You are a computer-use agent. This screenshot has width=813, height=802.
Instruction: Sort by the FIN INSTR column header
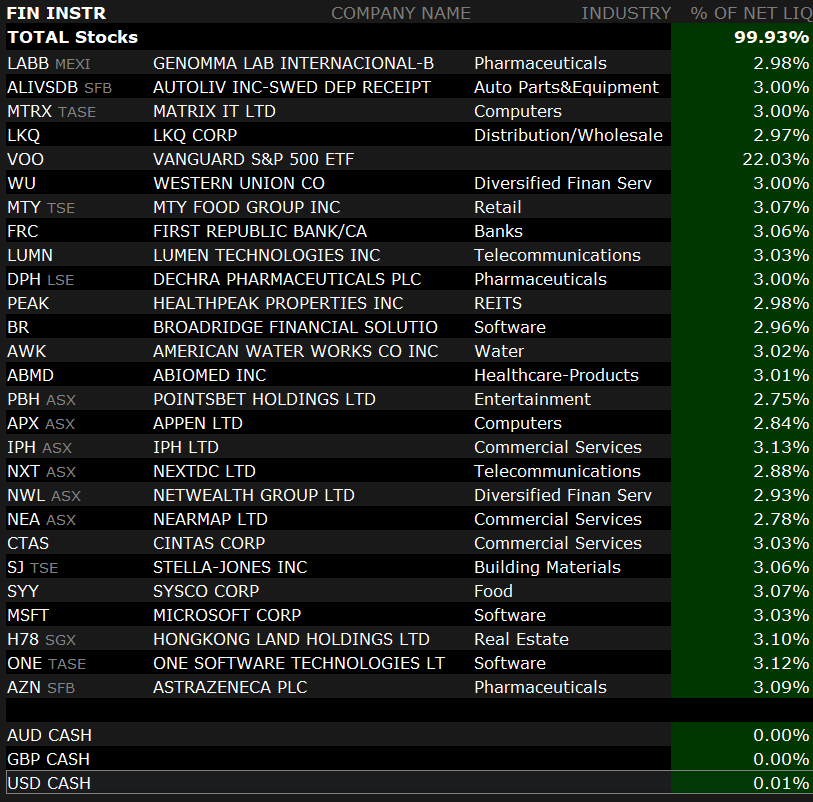tap(56, 13)
